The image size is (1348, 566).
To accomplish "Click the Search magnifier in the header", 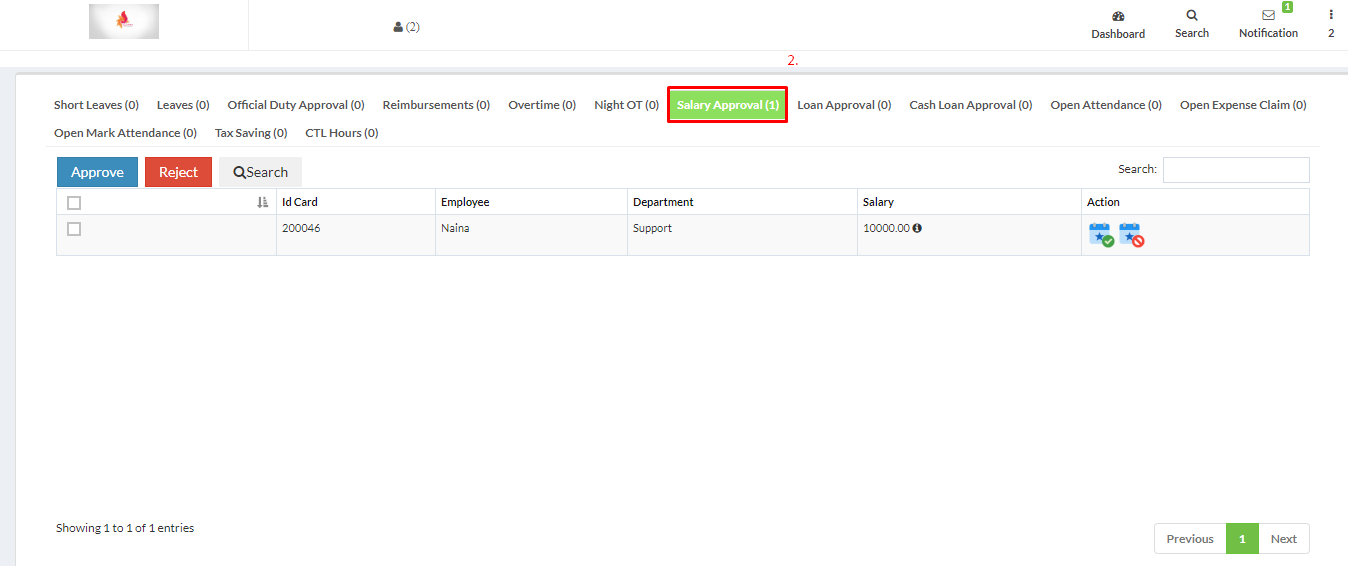I will 1192,16.
